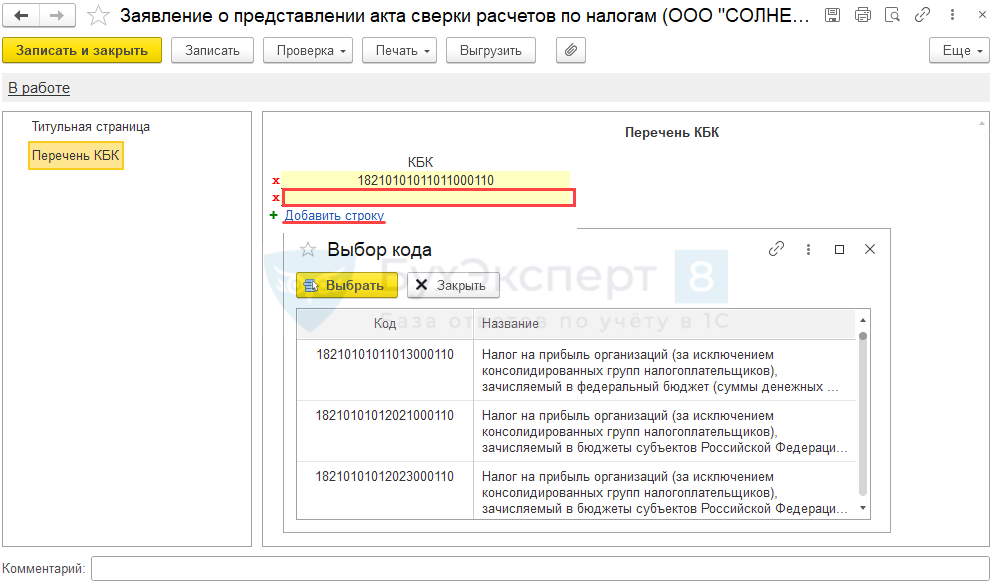The image size is (993, 584).
Task: Delete the first KBK row with red x
Action: pyautogui.click(x=276, y=181)
